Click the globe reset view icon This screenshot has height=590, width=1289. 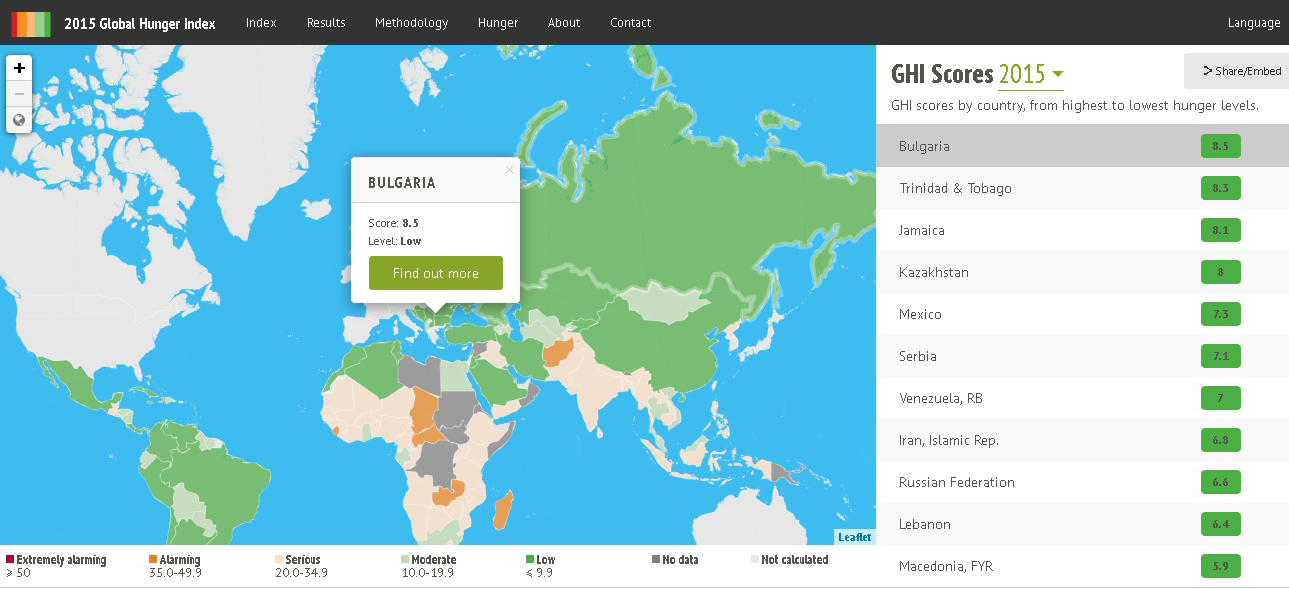click(19, 120)
